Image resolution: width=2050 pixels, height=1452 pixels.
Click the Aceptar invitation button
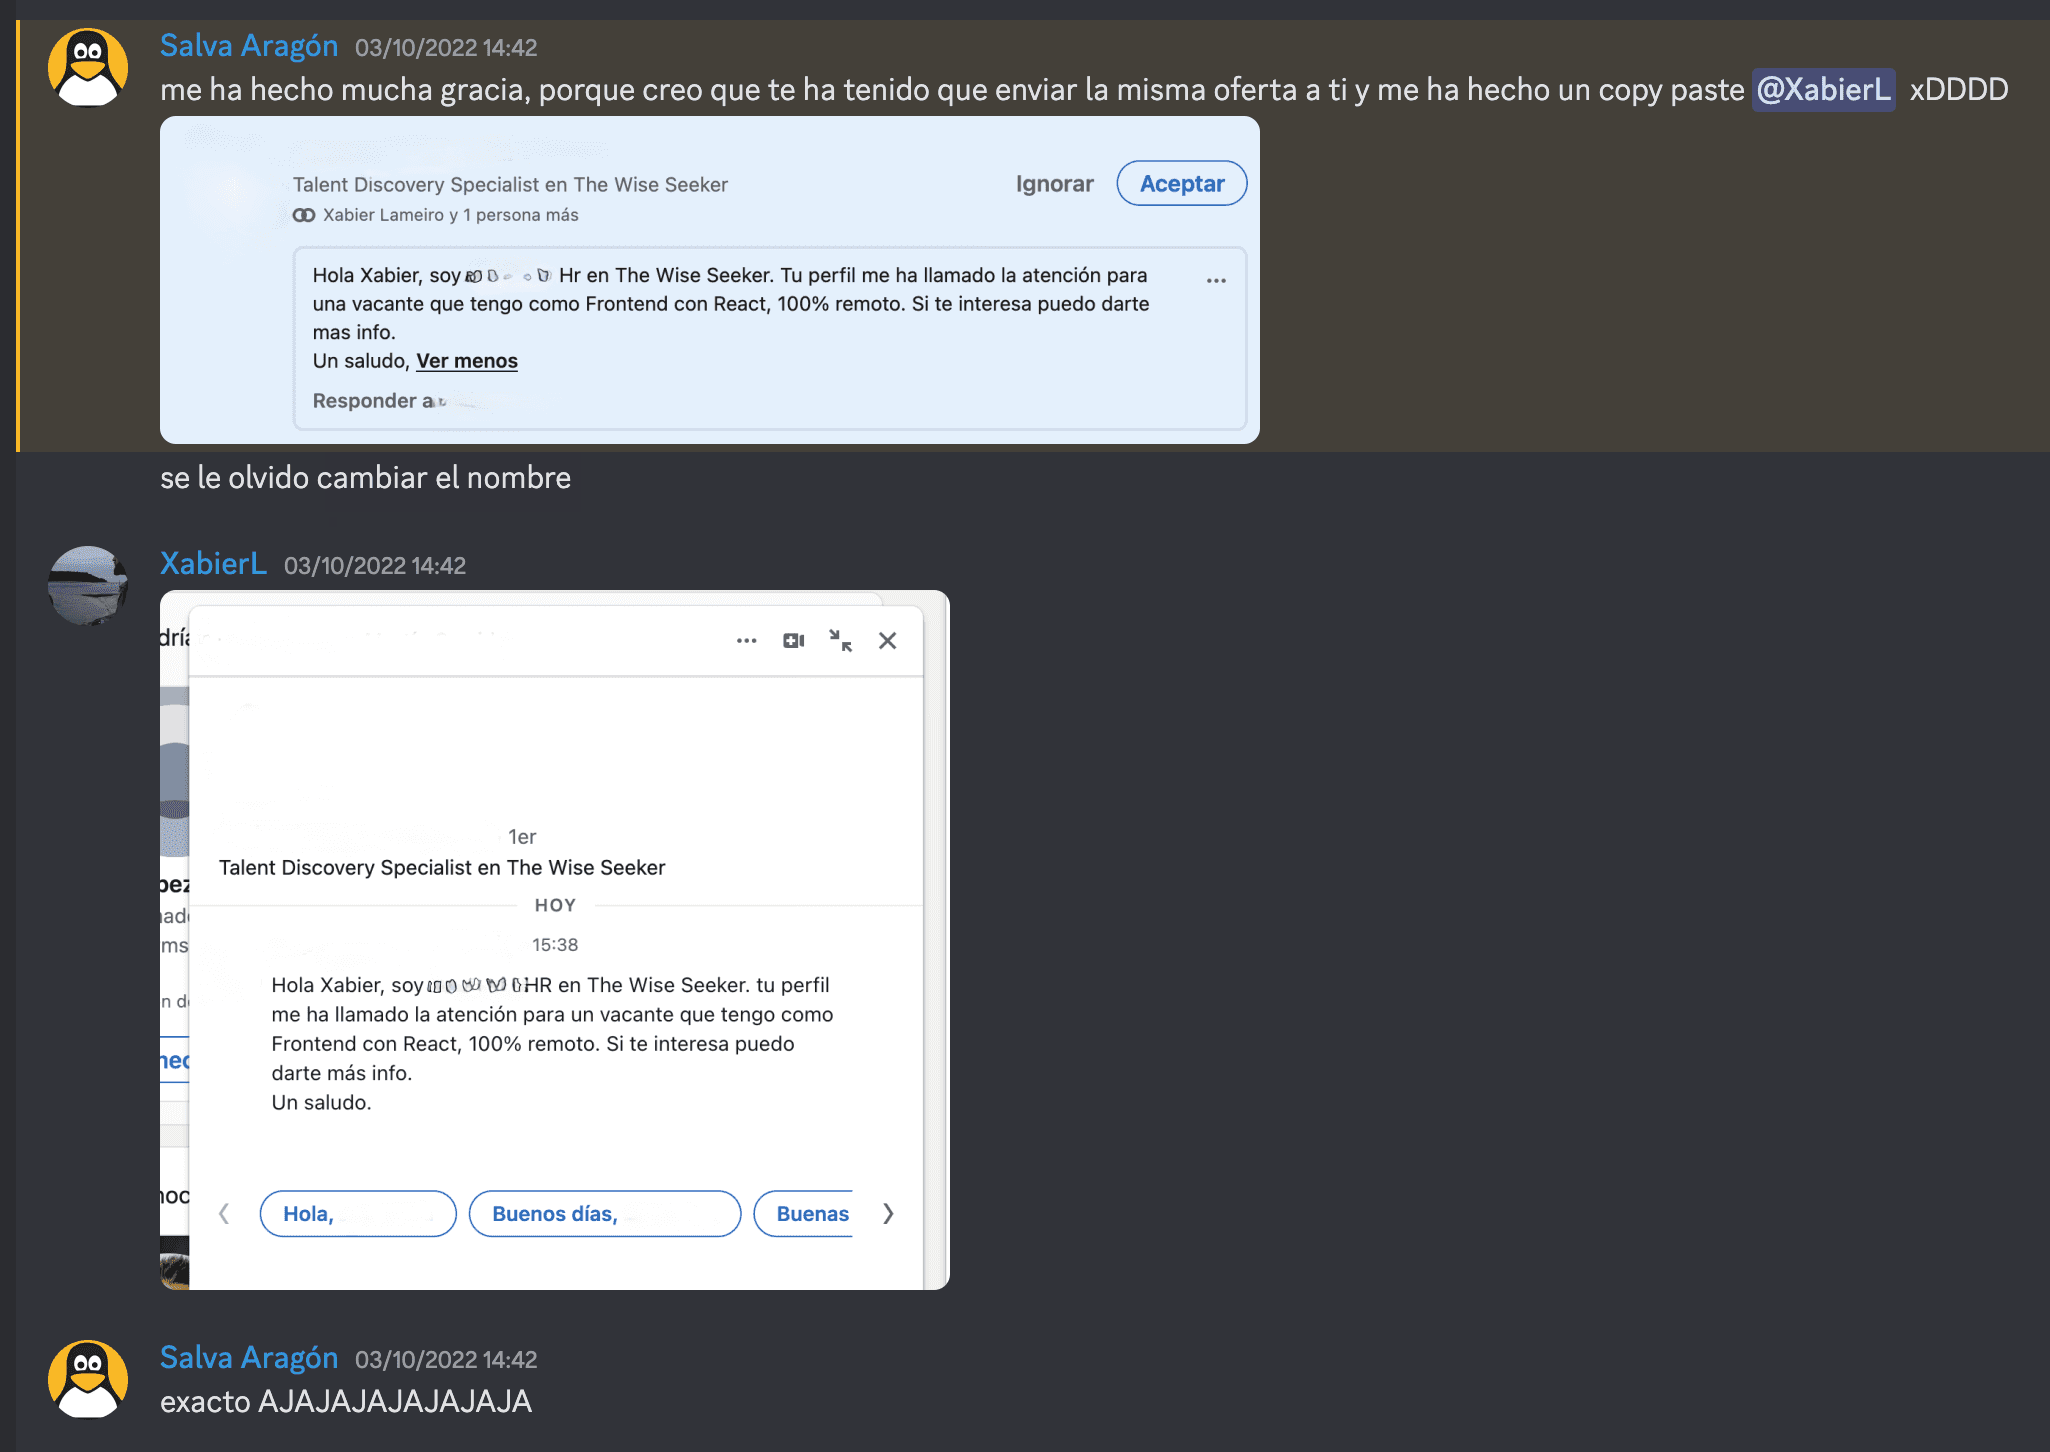pyautogui.click(x=1181, y=184)
